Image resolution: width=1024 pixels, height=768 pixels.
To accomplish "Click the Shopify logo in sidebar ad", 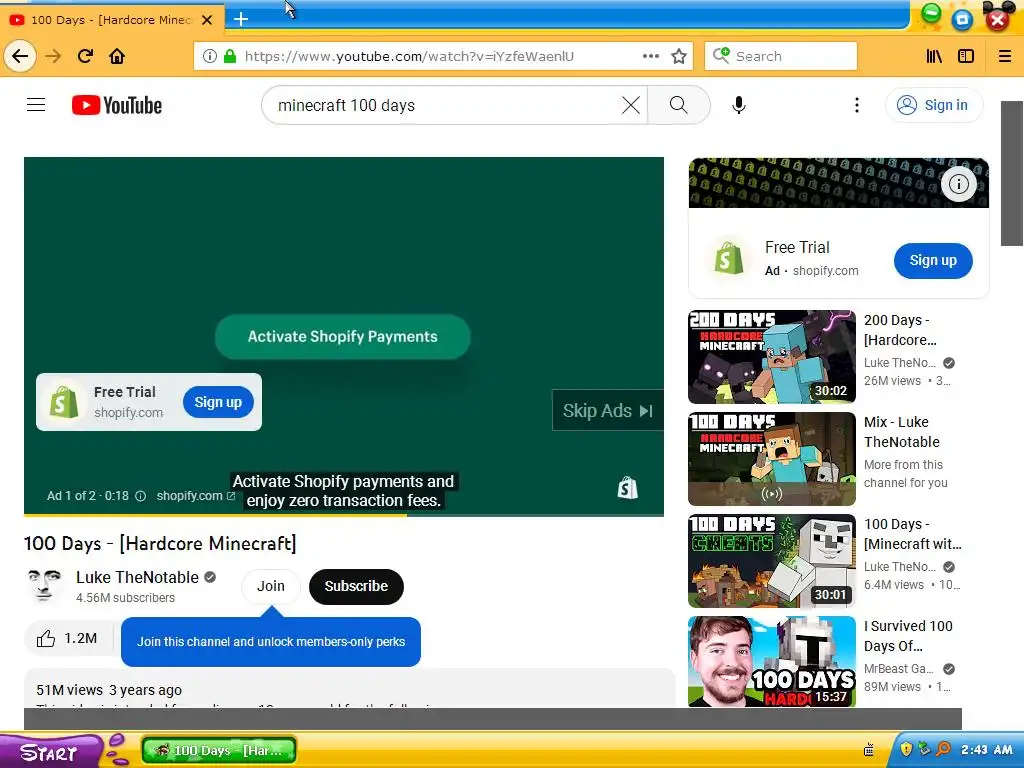I will tap(729, 259).
